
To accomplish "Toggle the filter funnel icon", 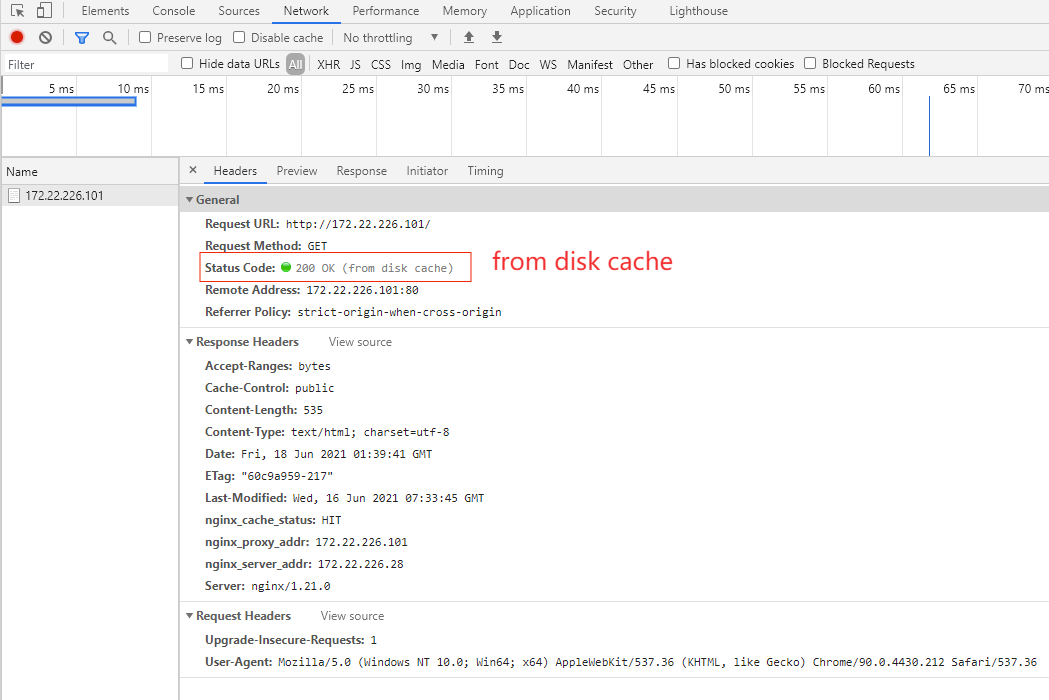I will [x=82, y=37].
